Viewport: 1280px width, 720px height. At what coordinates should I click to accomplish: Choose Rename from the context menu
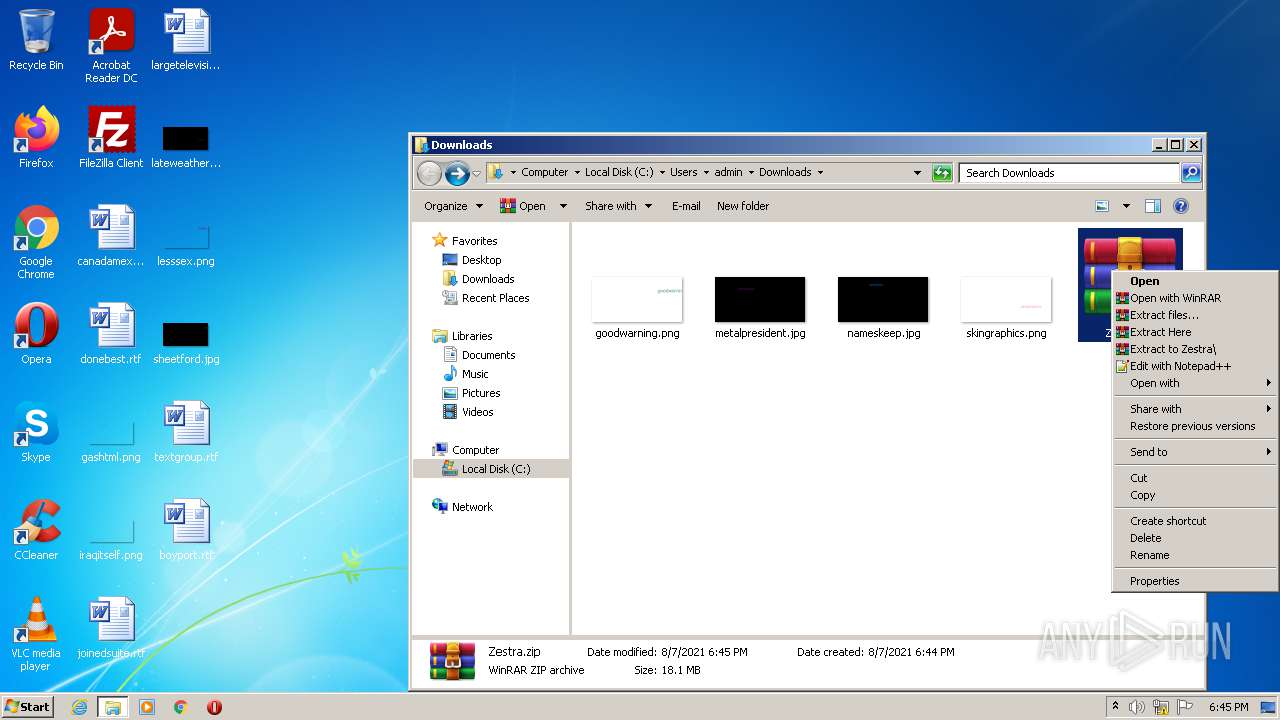[1195, 555]
